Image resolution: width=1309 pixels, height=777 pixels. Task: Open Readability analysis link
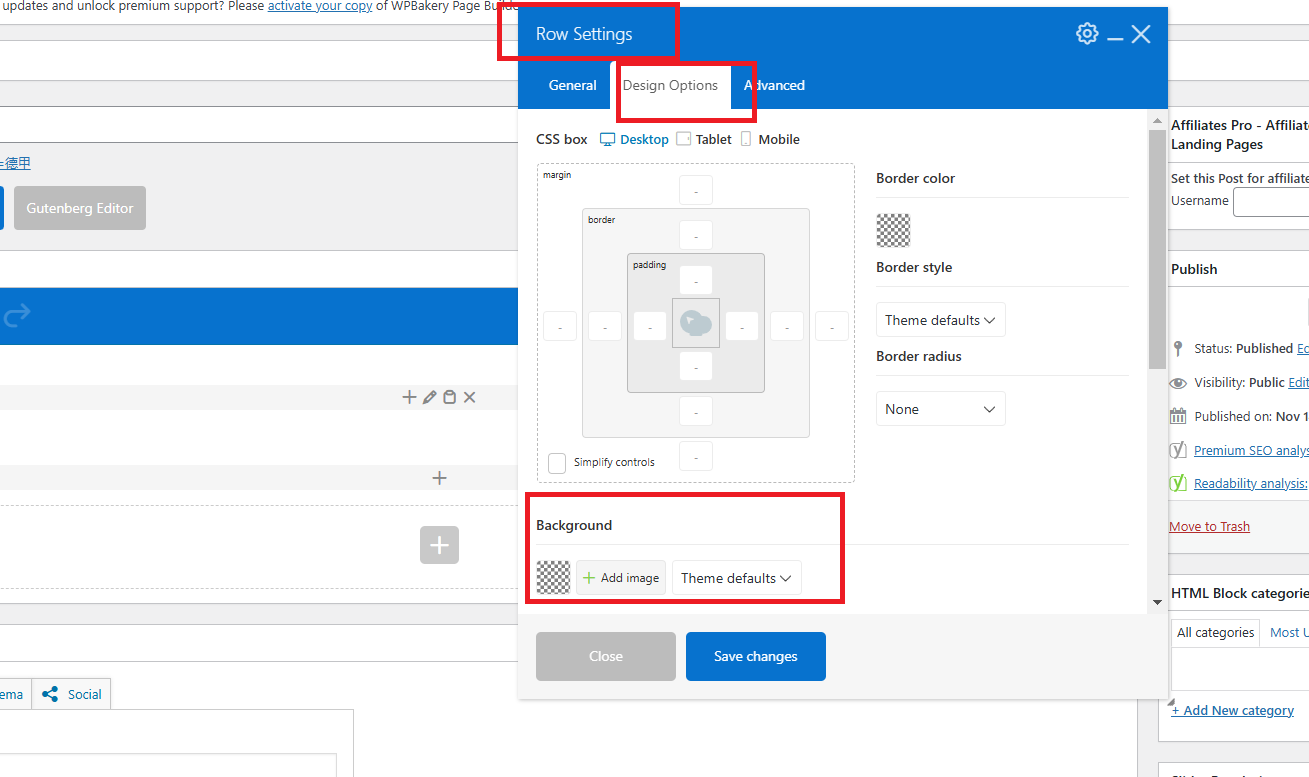pos(1251,483)
